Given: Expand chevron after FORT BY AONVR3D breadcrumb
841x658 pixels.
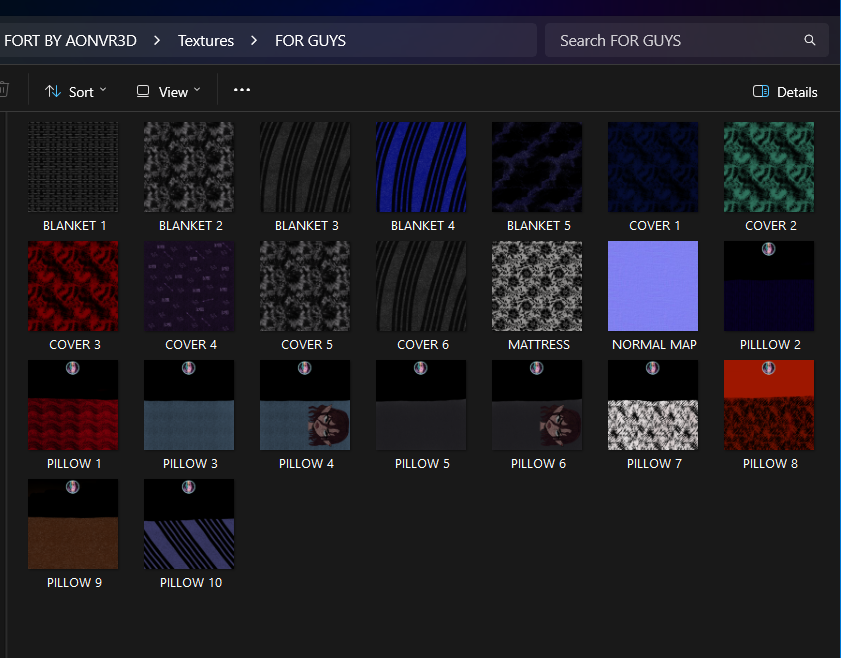Looking at the screenshot, I should tap(158, 41).
